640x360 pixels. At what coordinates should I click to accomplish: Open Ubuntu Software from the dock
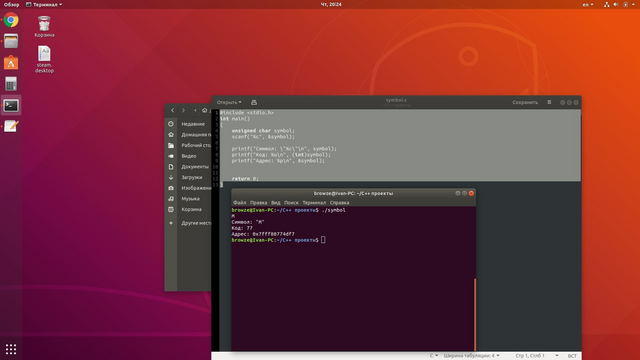(11, 62)
